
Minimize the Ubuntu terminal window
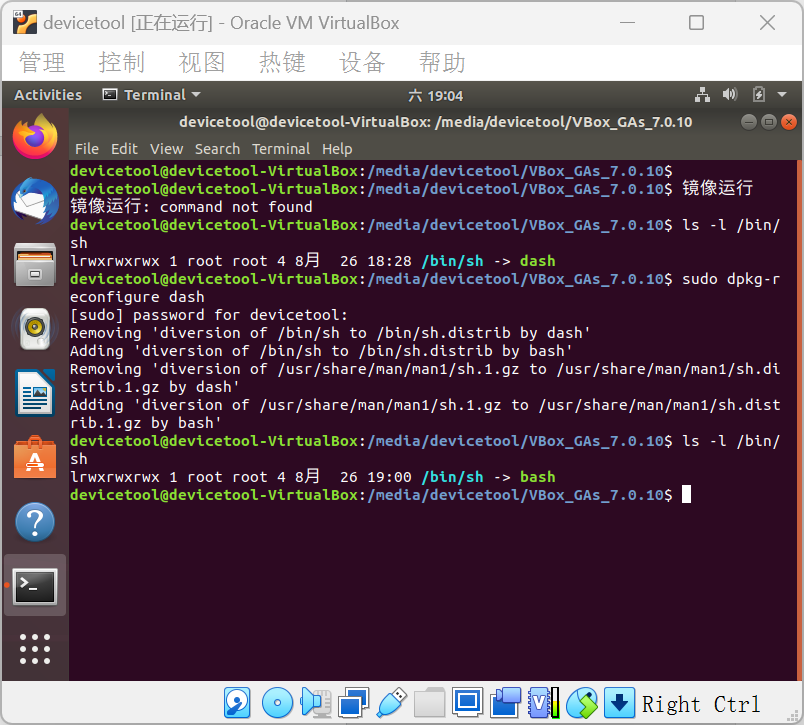(749, 122)
